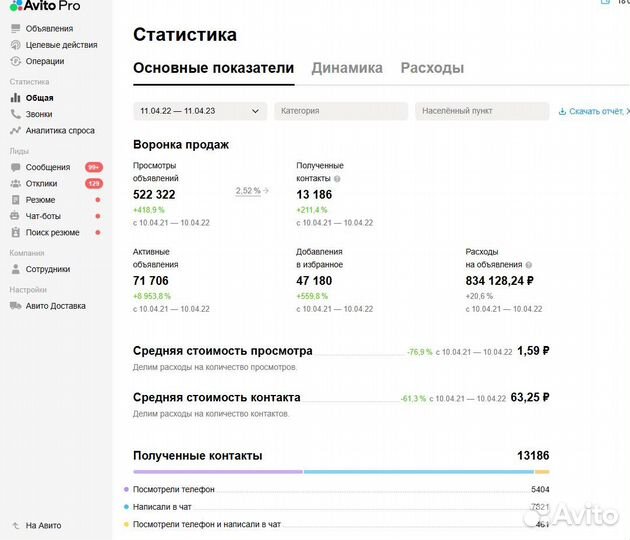Open Авито Доставка settings item
Screen dimensions: 630x540
click(x=56, y=306)
